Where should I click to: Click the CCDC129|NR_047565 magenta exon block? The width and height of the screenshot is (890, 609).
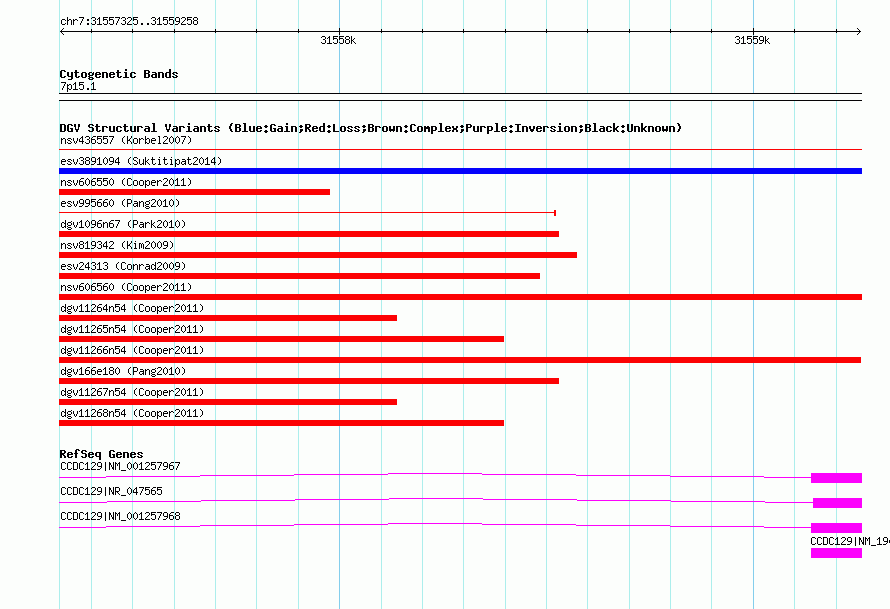click(x=837, y=503)
